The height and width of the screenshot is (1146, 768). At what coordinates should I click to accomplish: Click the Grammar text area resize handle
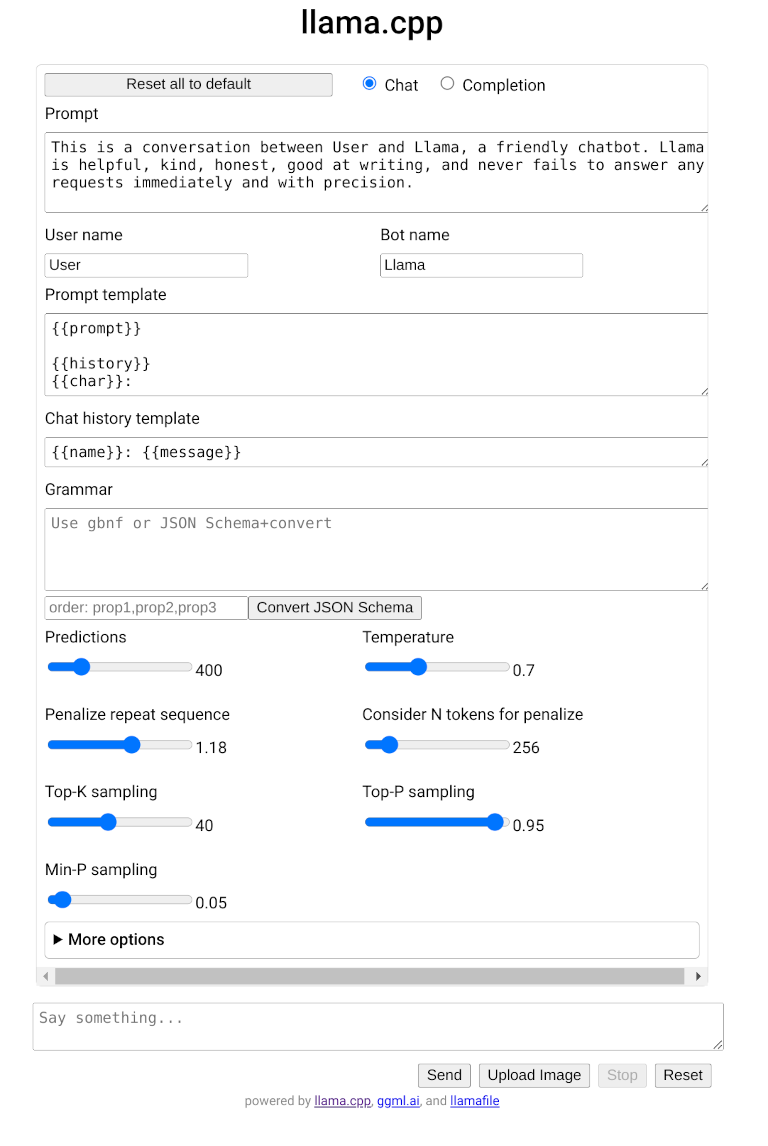[704, 585]
